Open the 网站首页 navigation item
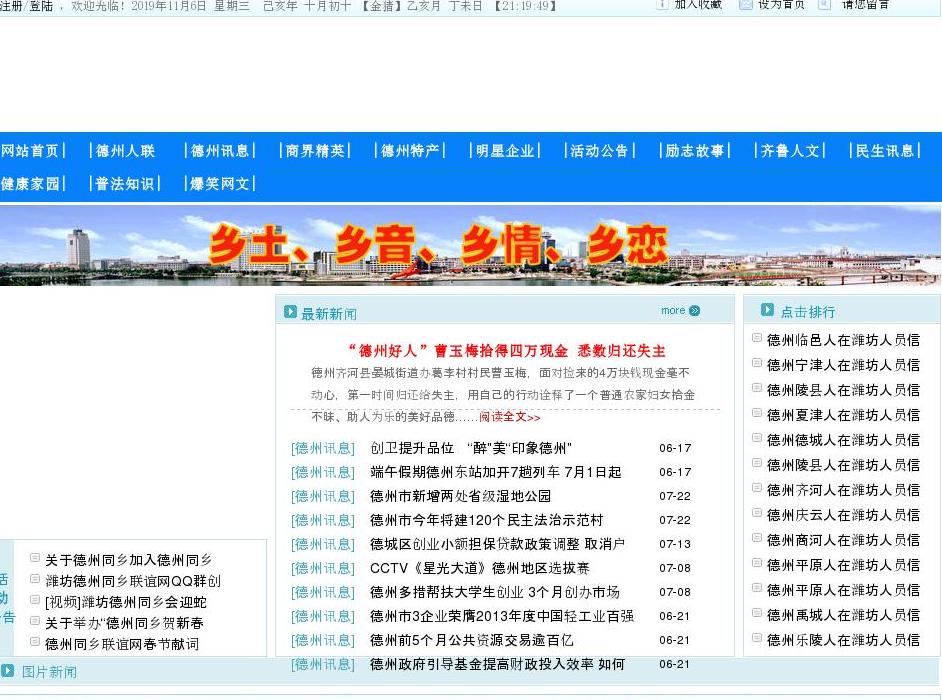942x700 pixels. coord(30,150)
